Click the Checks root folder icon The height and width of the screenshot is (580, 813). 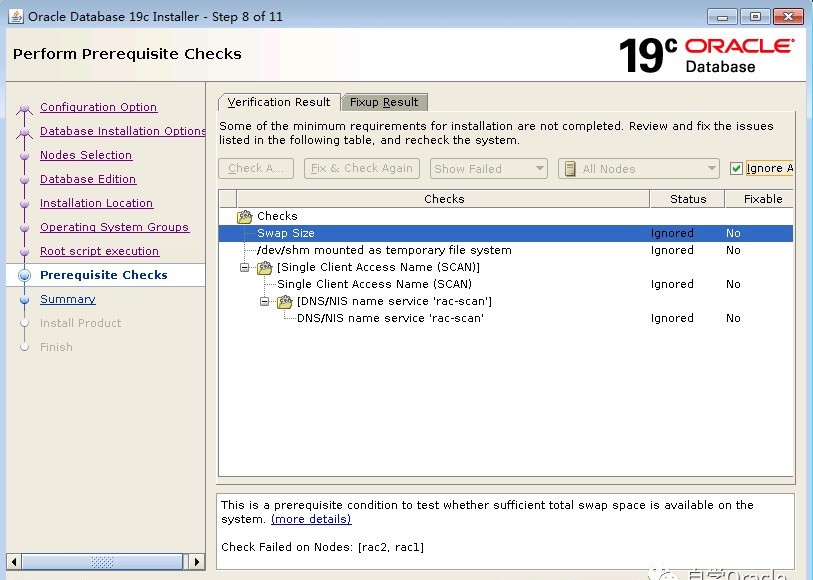pyautogui.click(x=245, y=216)
